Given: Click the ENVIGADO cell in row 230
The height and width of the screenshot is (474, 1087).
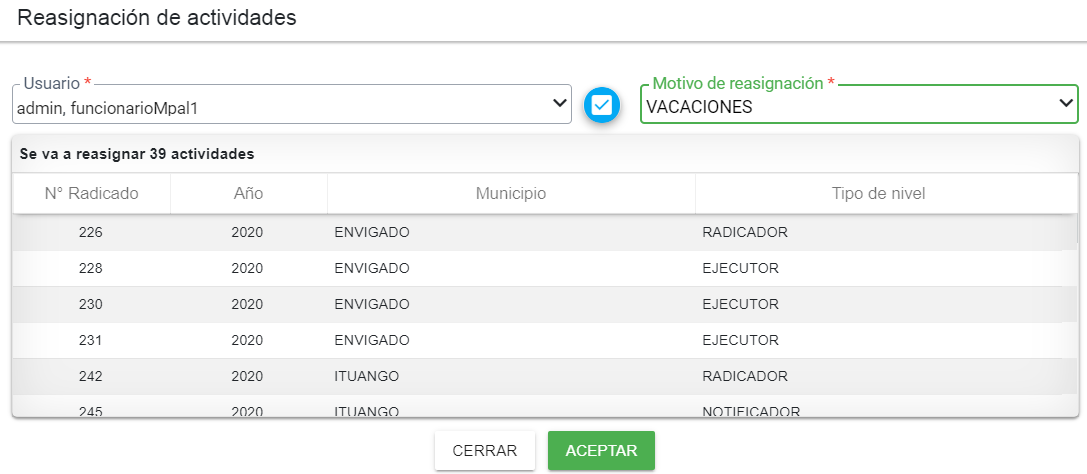Looking at the screenshot, I should (372, 304).
